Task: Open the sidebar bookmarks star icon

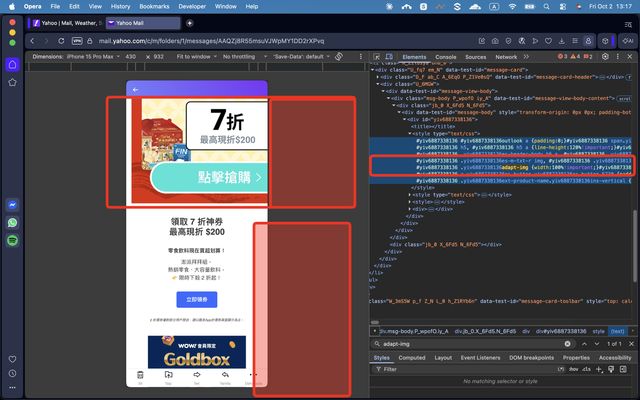Action: [12, 82]
